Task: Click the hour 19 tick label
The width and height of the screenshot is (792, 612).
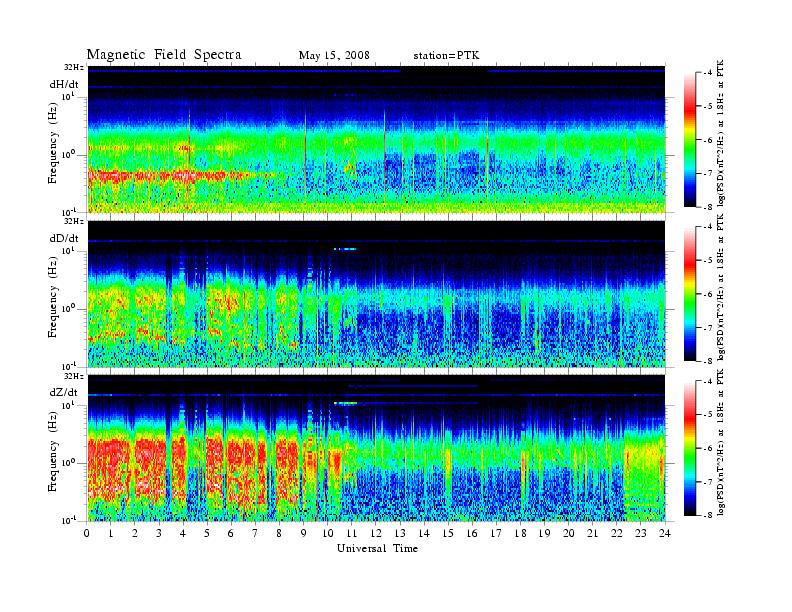Action: click(x=544, y=533)
